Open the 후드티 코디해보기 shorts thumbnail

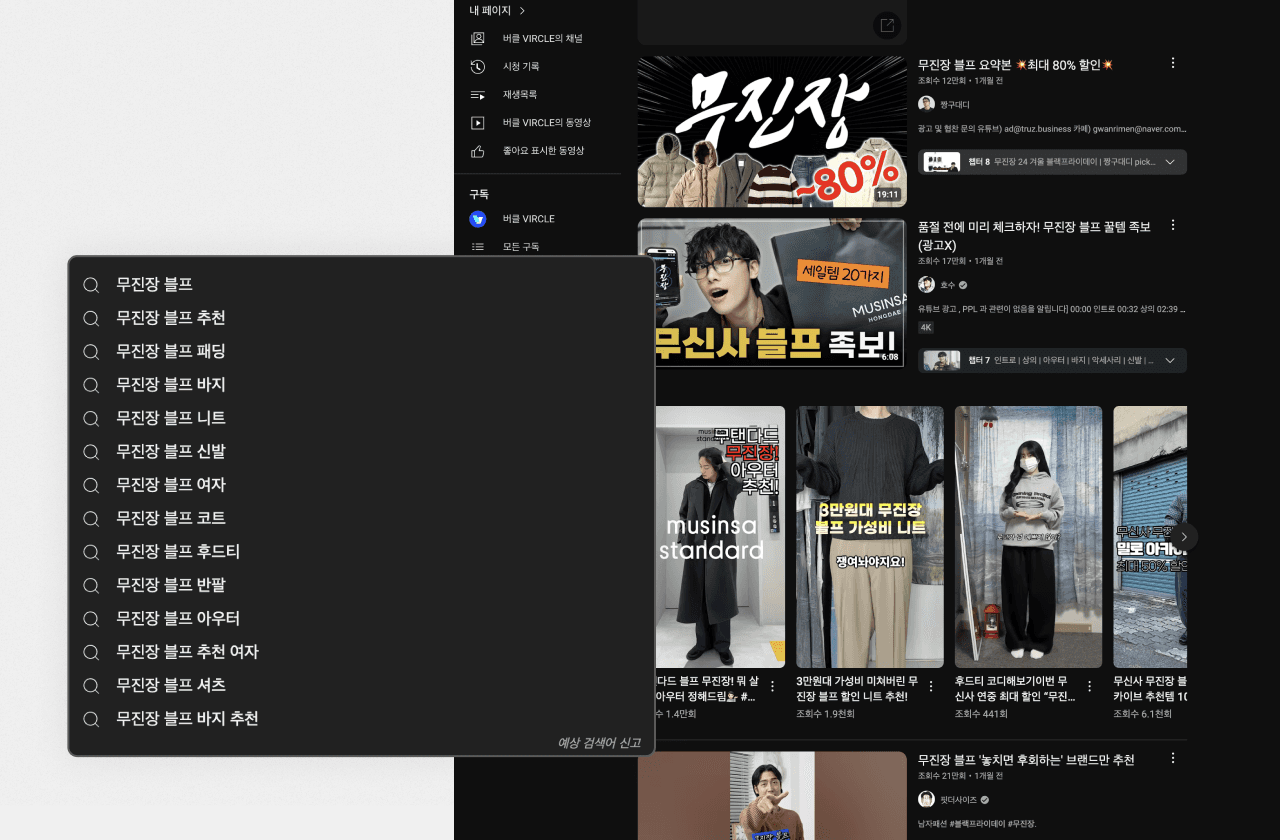click(1028, 537)
